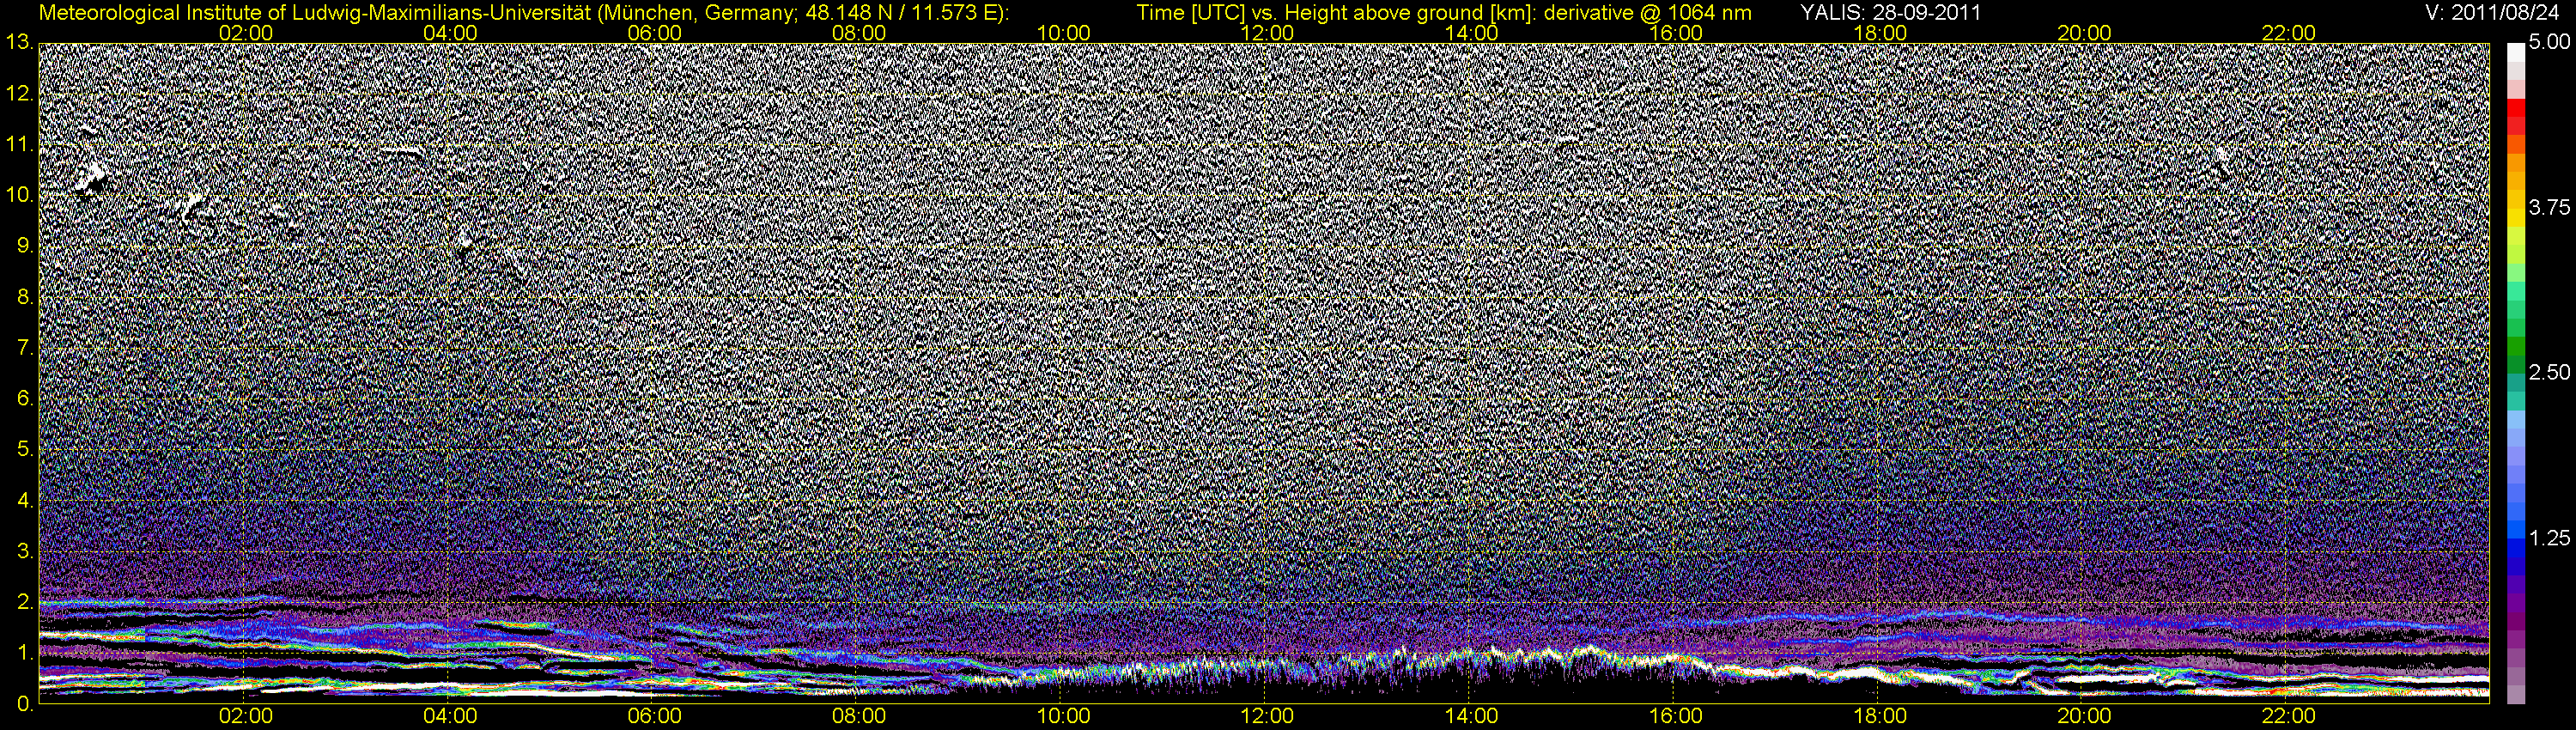Image resolution: width=2576 pixels, height=730 pixels.
Task: Click 02:00 on the top time axis
Action: point(245,33)
